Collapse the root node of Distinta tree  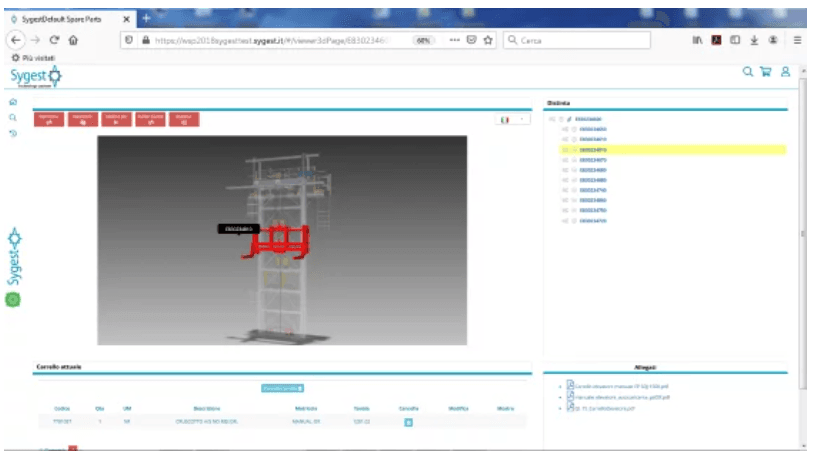(x=552, y=119)
